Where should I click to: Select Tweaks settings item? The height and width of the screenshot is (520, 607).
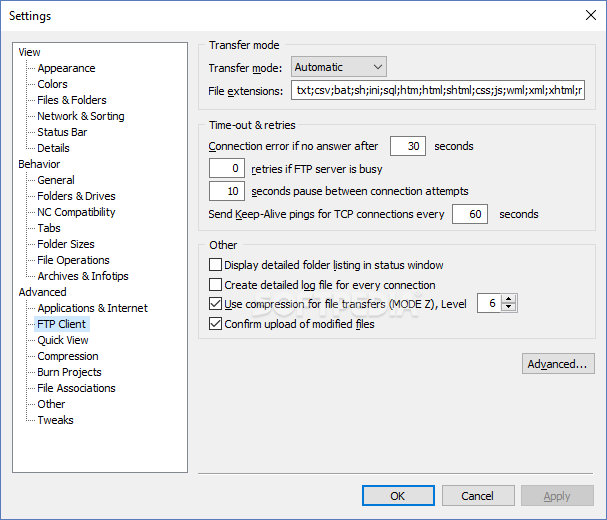click(55, 420)
